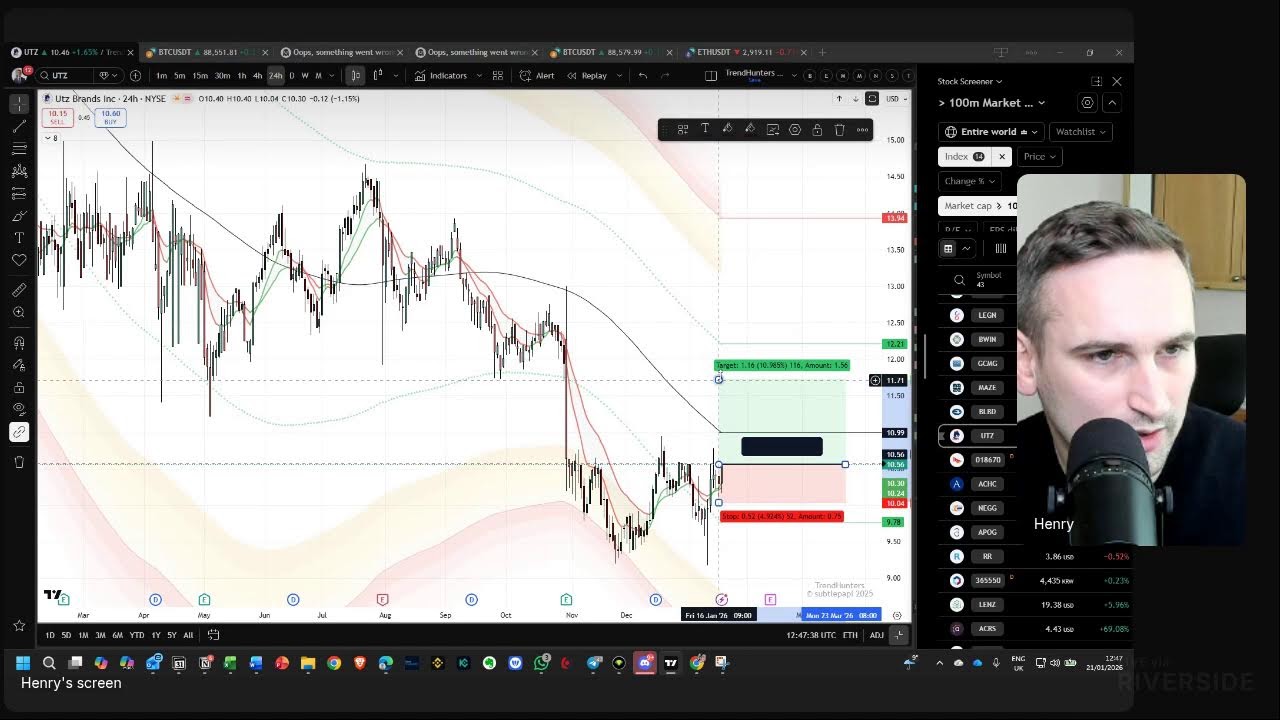Open the stock screener settings hexagon
This screenshot has width=1280, height=720.
[x=1087, y=103]
